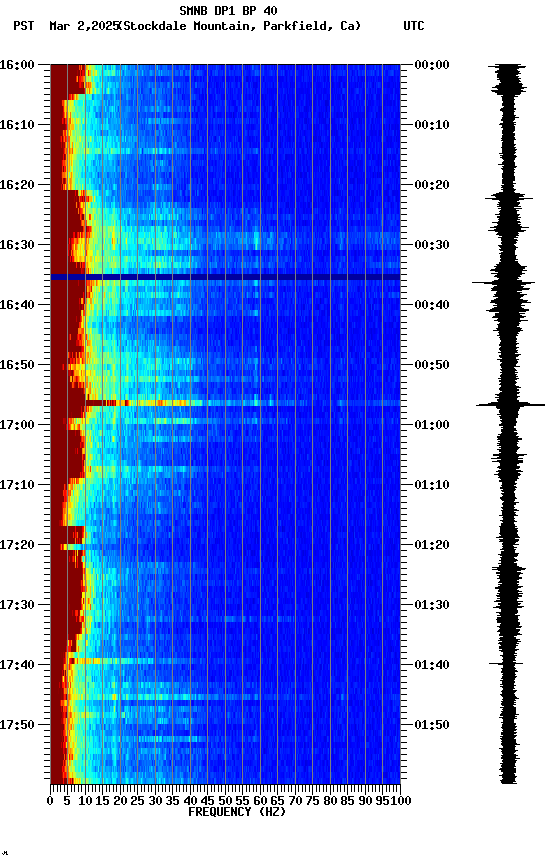This screenshot has height=864, width=552.
Task: Click the 16:20 PST time label
Action: [17, 185]
